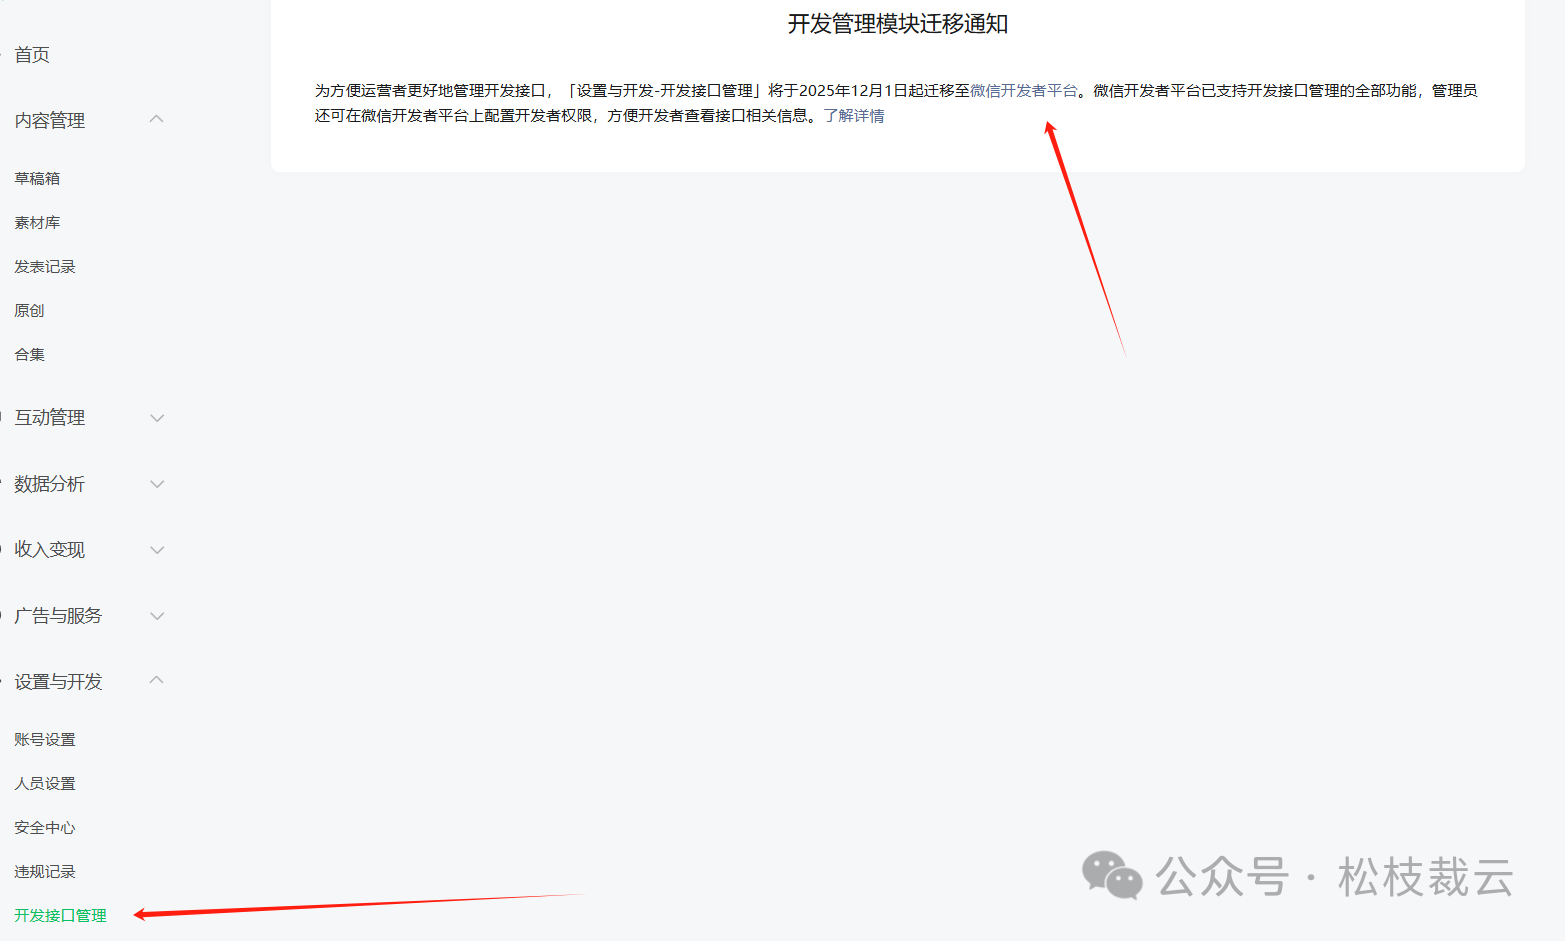Click the 互动管理 menu label

[x=50, y=418]
